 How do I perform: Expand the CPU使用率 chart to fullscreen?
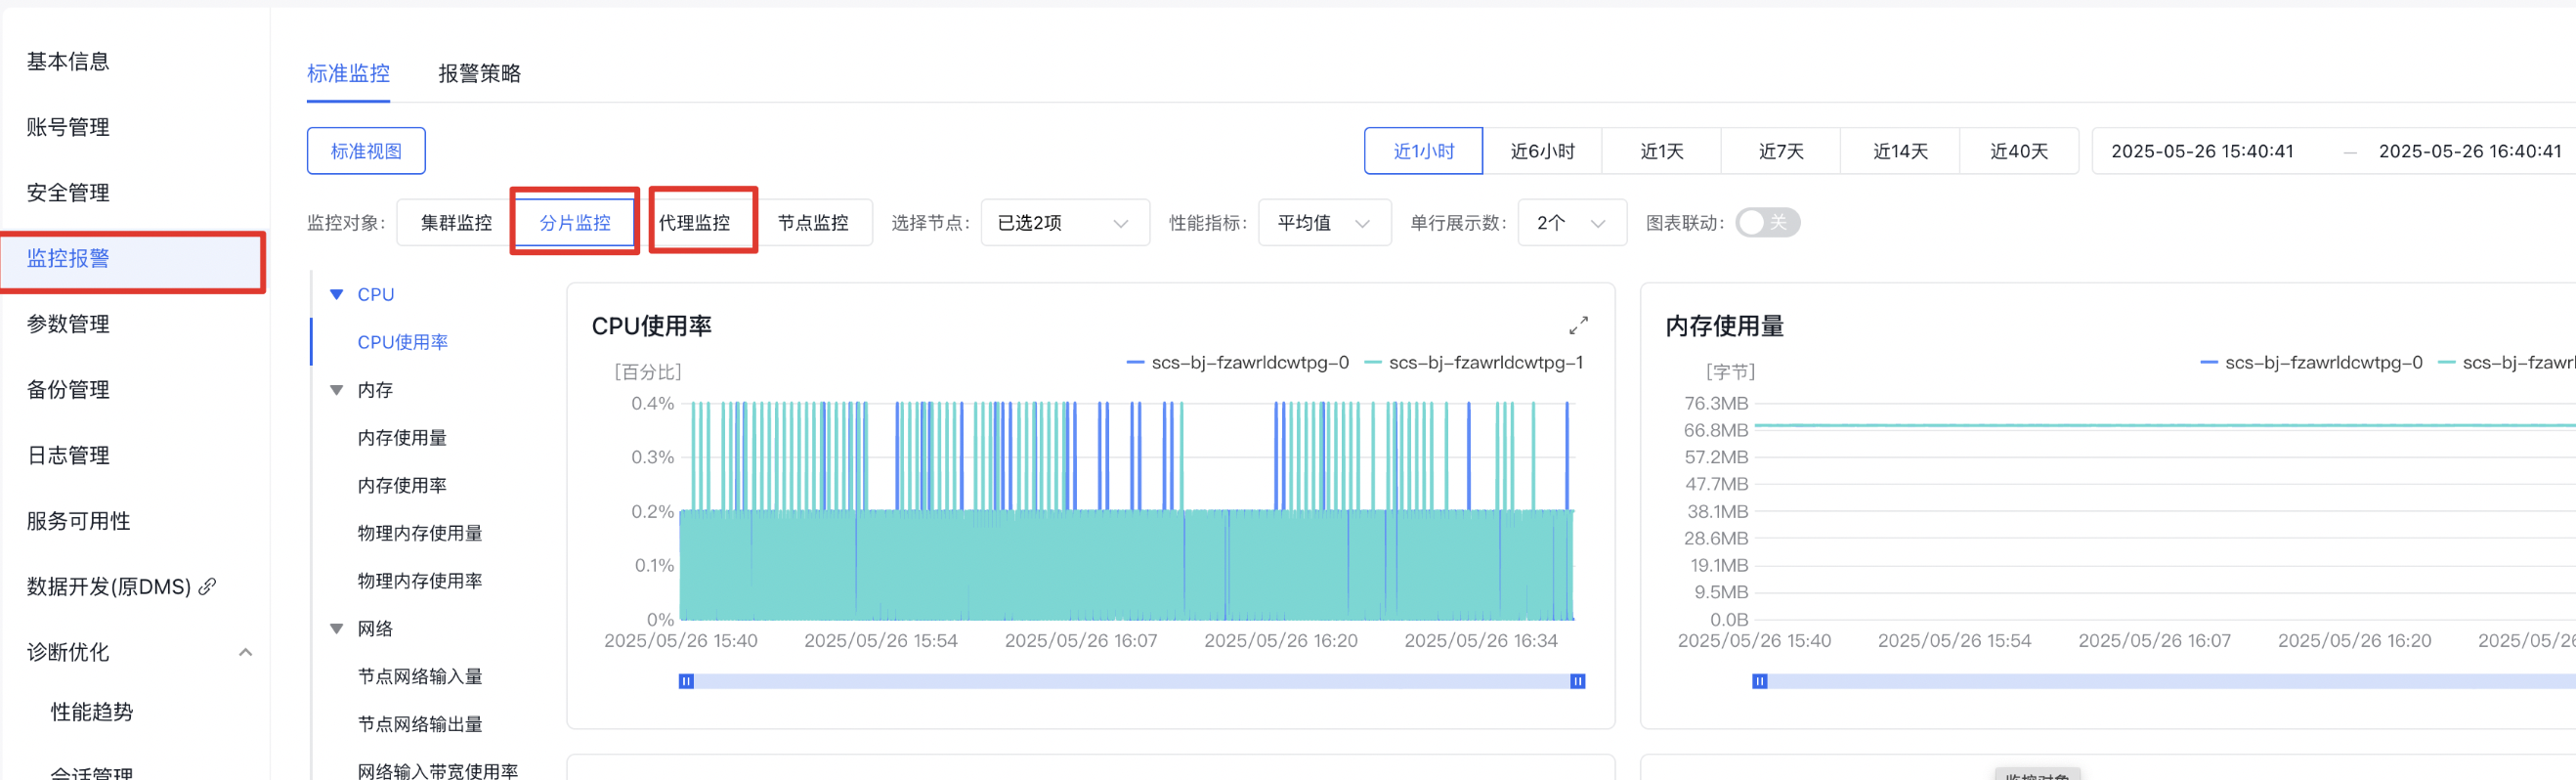(x=1577, y=326)
